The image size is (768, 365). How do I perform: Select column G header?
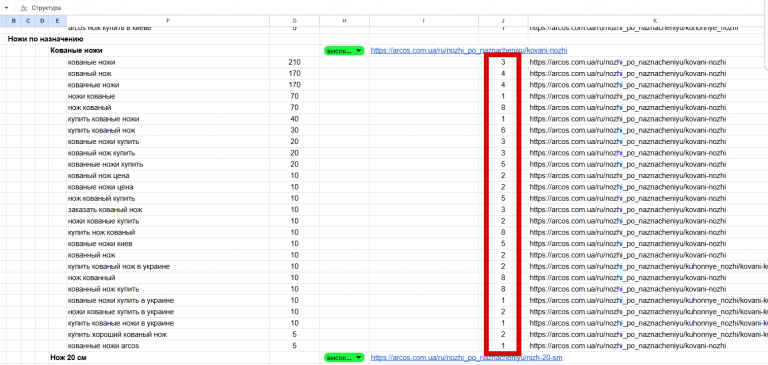point(294,21)
